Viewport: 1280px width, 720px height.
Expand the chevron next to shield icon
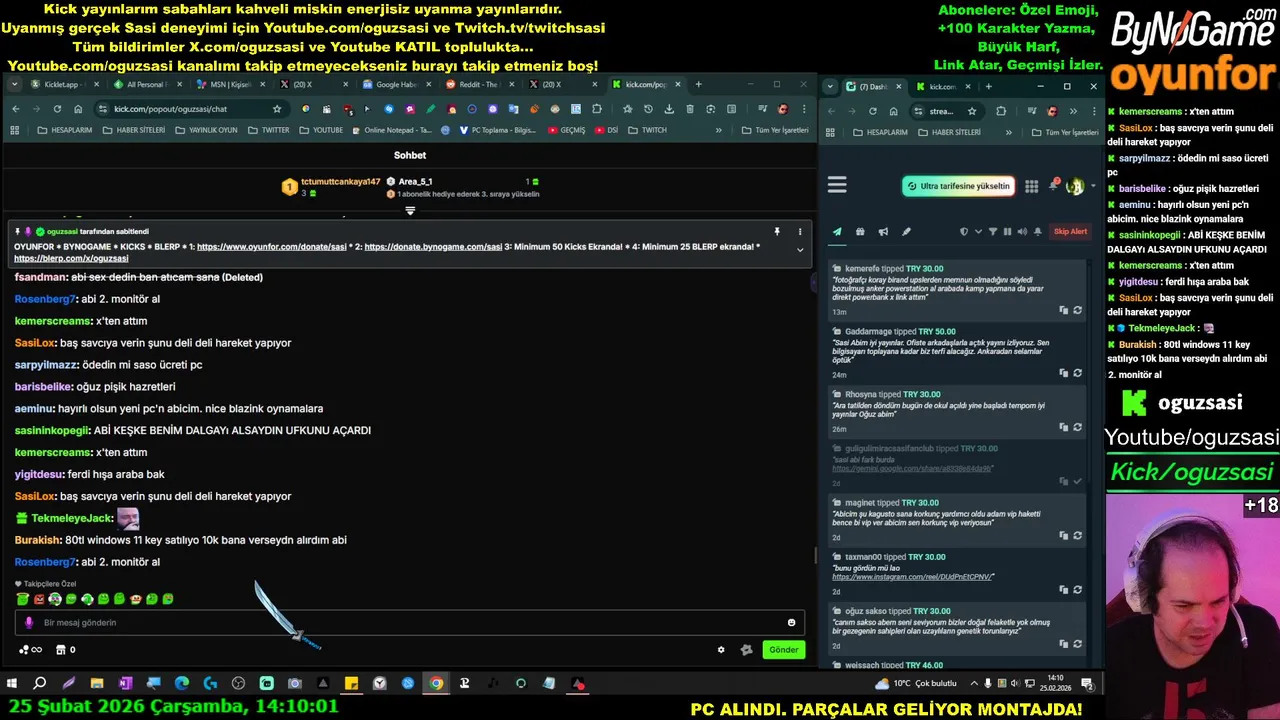[x=978, y=232]
